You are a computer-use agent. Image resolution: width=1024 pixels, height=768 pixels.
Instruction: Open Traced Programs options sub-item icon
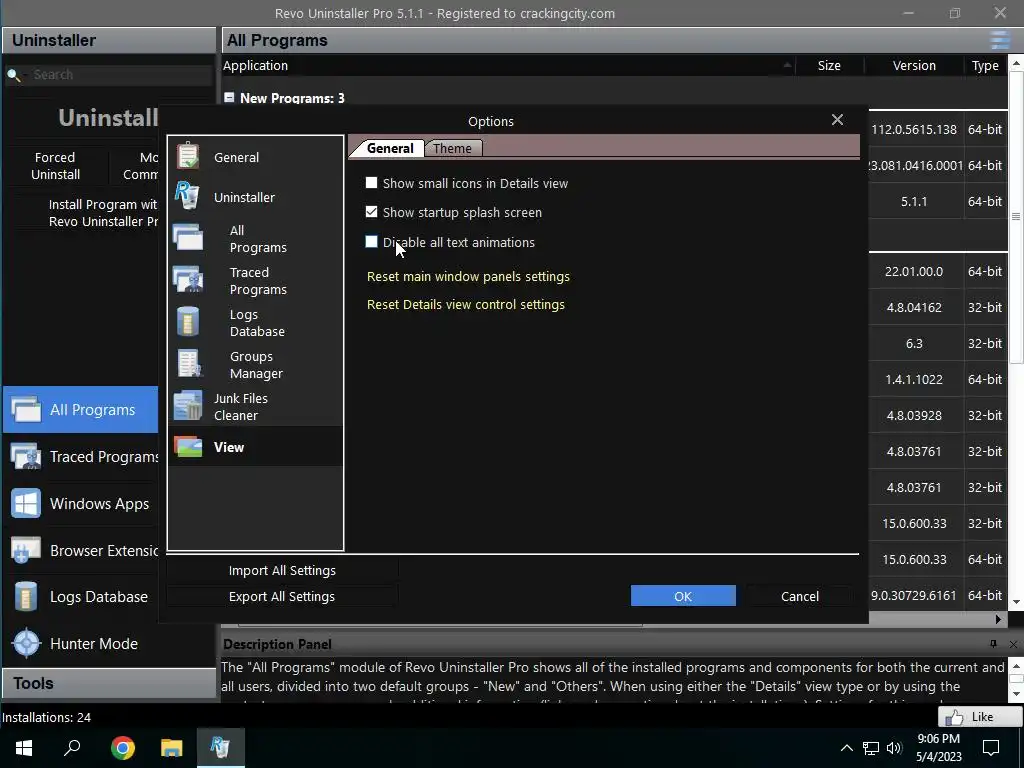[x=188, y=280]
